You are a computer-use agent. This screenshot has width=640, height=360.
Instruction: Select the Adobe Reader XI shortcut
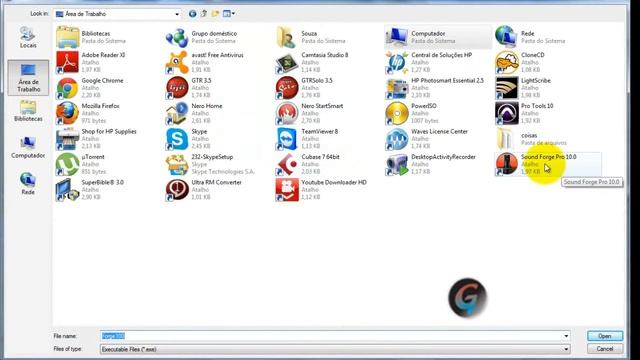tap(91, 62)
